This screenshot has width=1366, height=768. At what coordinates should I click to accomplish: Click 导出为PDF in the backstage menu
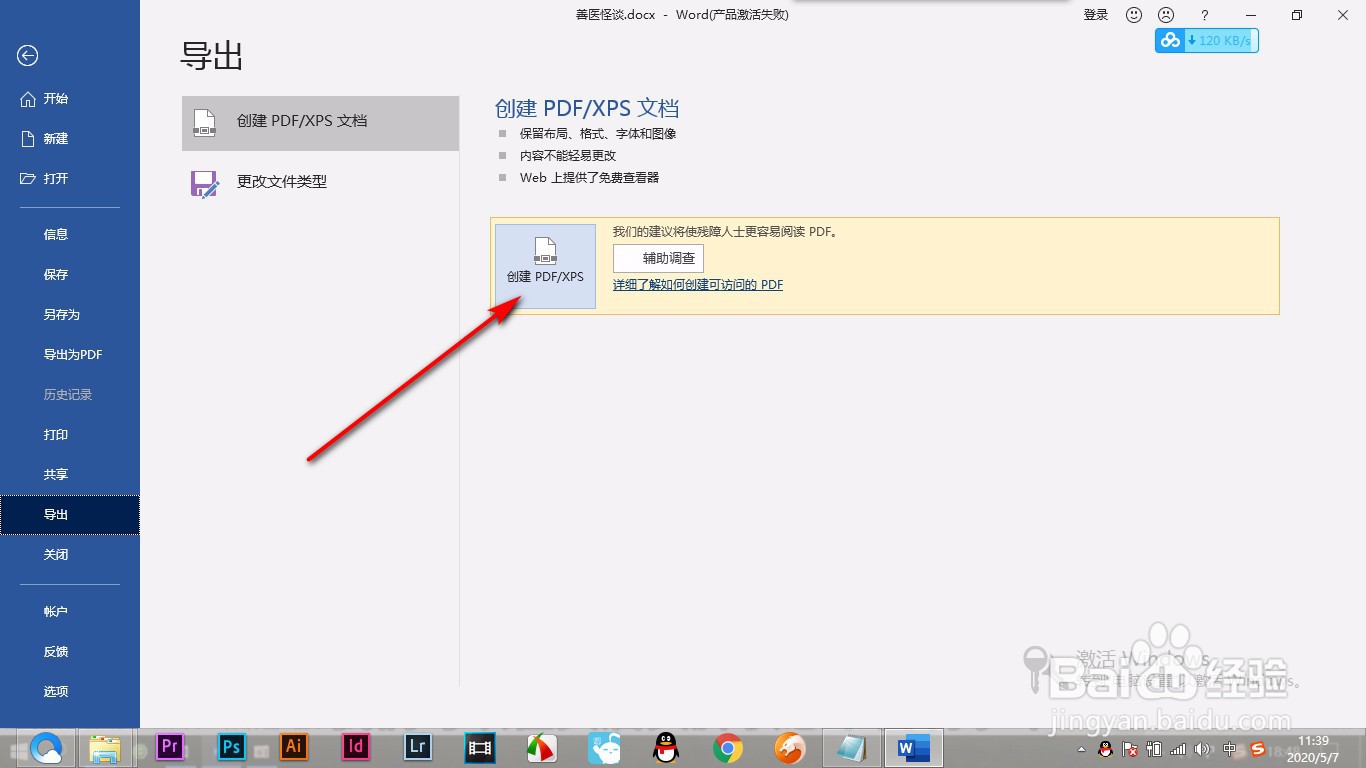point(70,355)
